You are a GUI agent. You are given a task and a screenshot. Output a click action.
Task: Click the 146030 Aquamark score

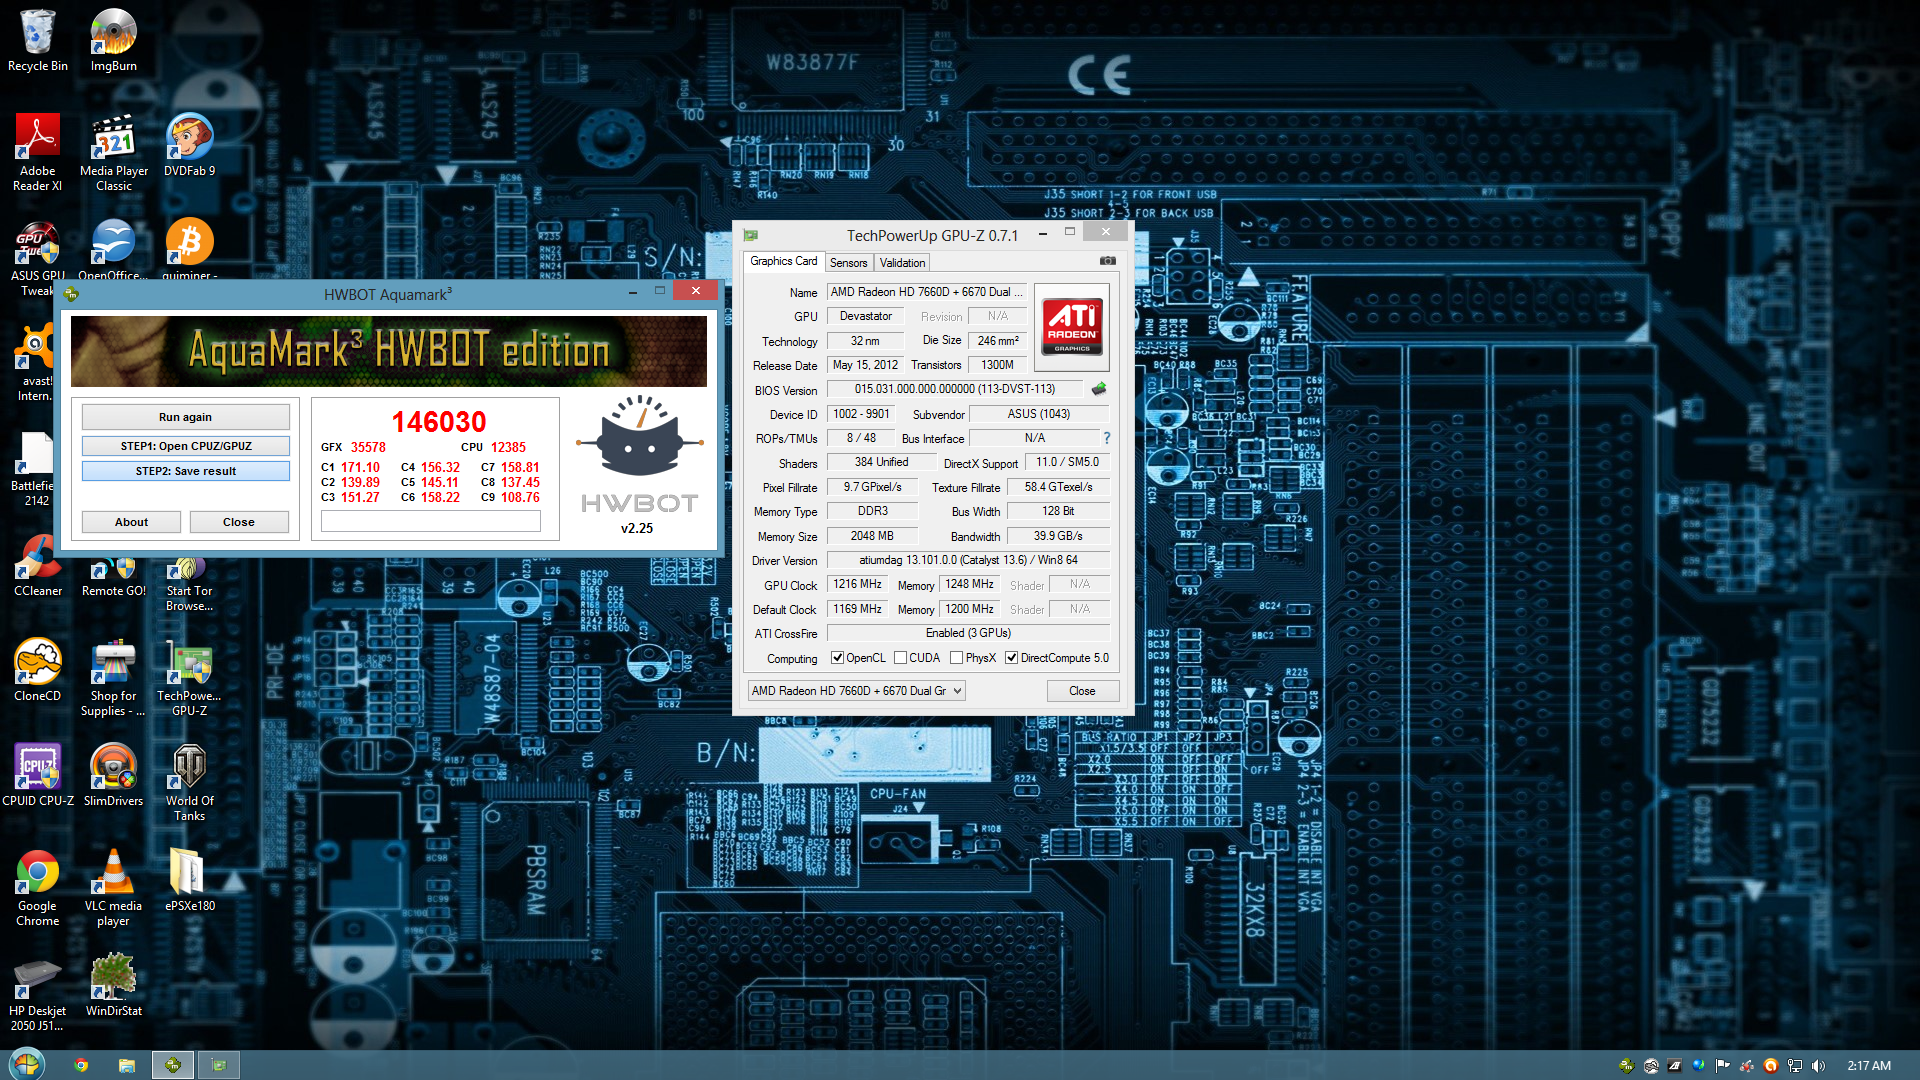point(439,422)
